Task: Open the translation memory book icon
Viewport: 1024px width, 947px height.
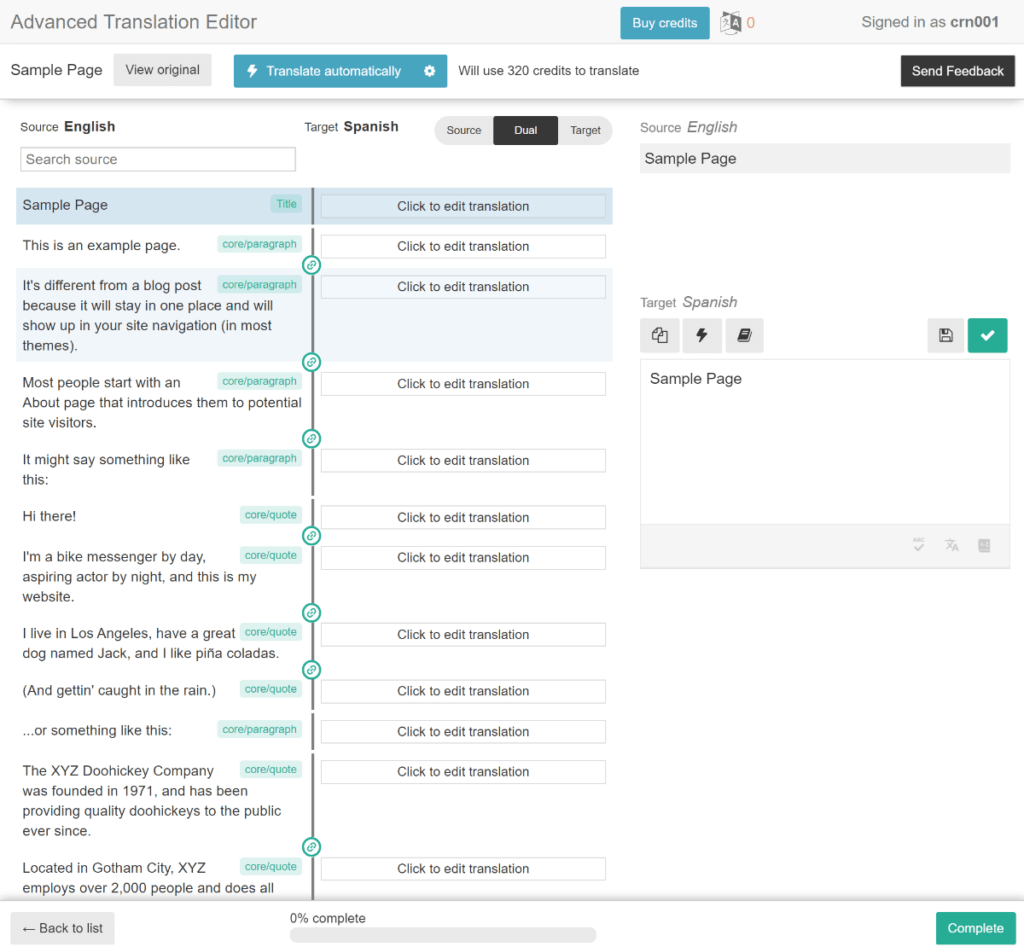Action: coord(744,335)
